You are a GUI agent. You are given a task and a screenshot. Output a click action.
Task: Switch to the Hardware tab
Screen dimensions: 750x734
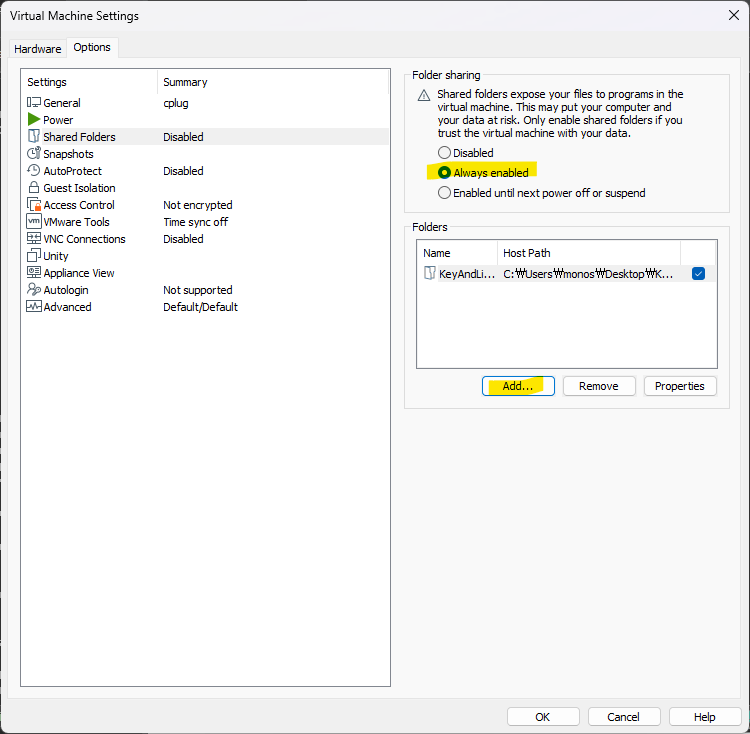38,49
